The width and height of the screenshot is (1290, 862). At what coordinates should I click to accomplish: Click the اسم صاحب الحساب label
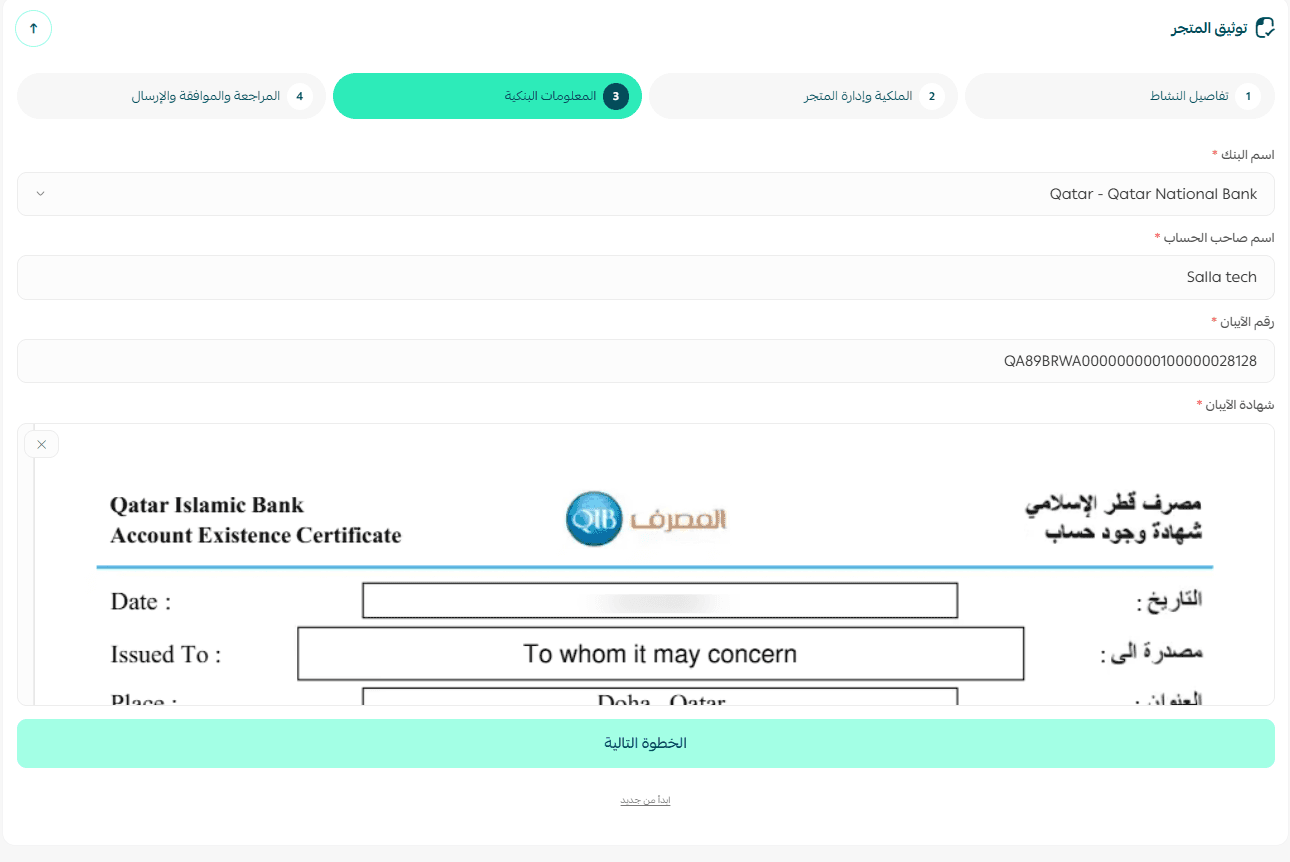(x=1220, y=238)
